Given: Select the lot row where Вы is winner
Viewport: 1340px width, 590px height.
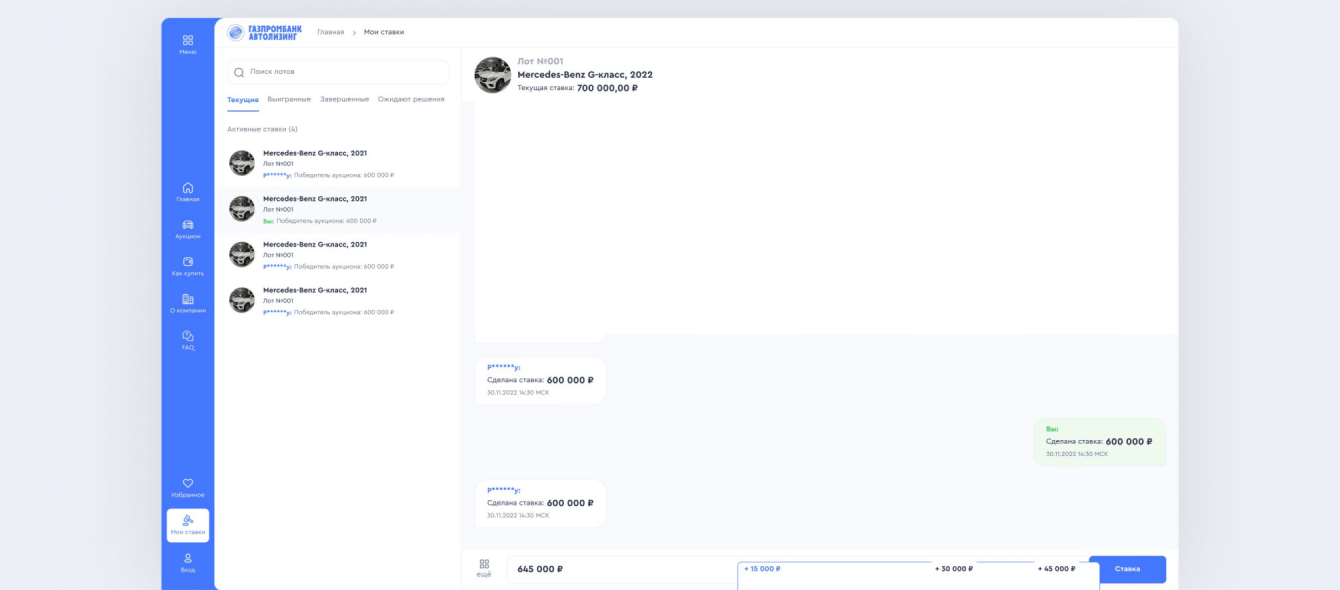Looking at the screenshot, I should click(339, 210).
